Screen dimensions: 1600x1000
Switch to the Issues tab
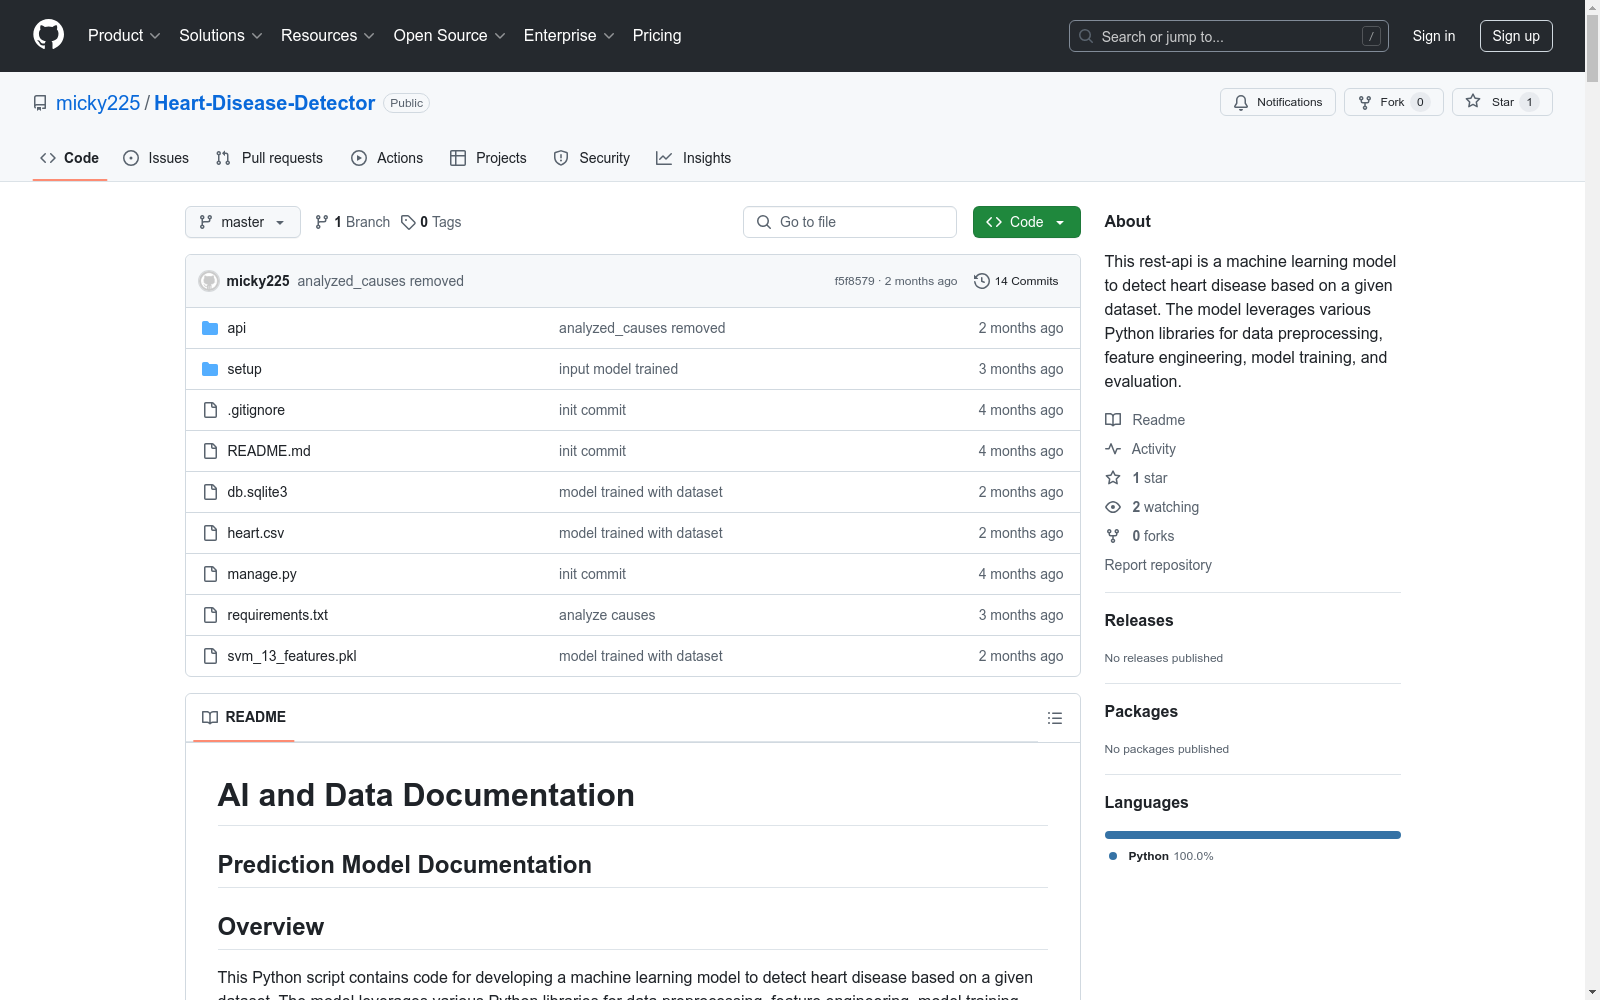[x=156, y=158]
